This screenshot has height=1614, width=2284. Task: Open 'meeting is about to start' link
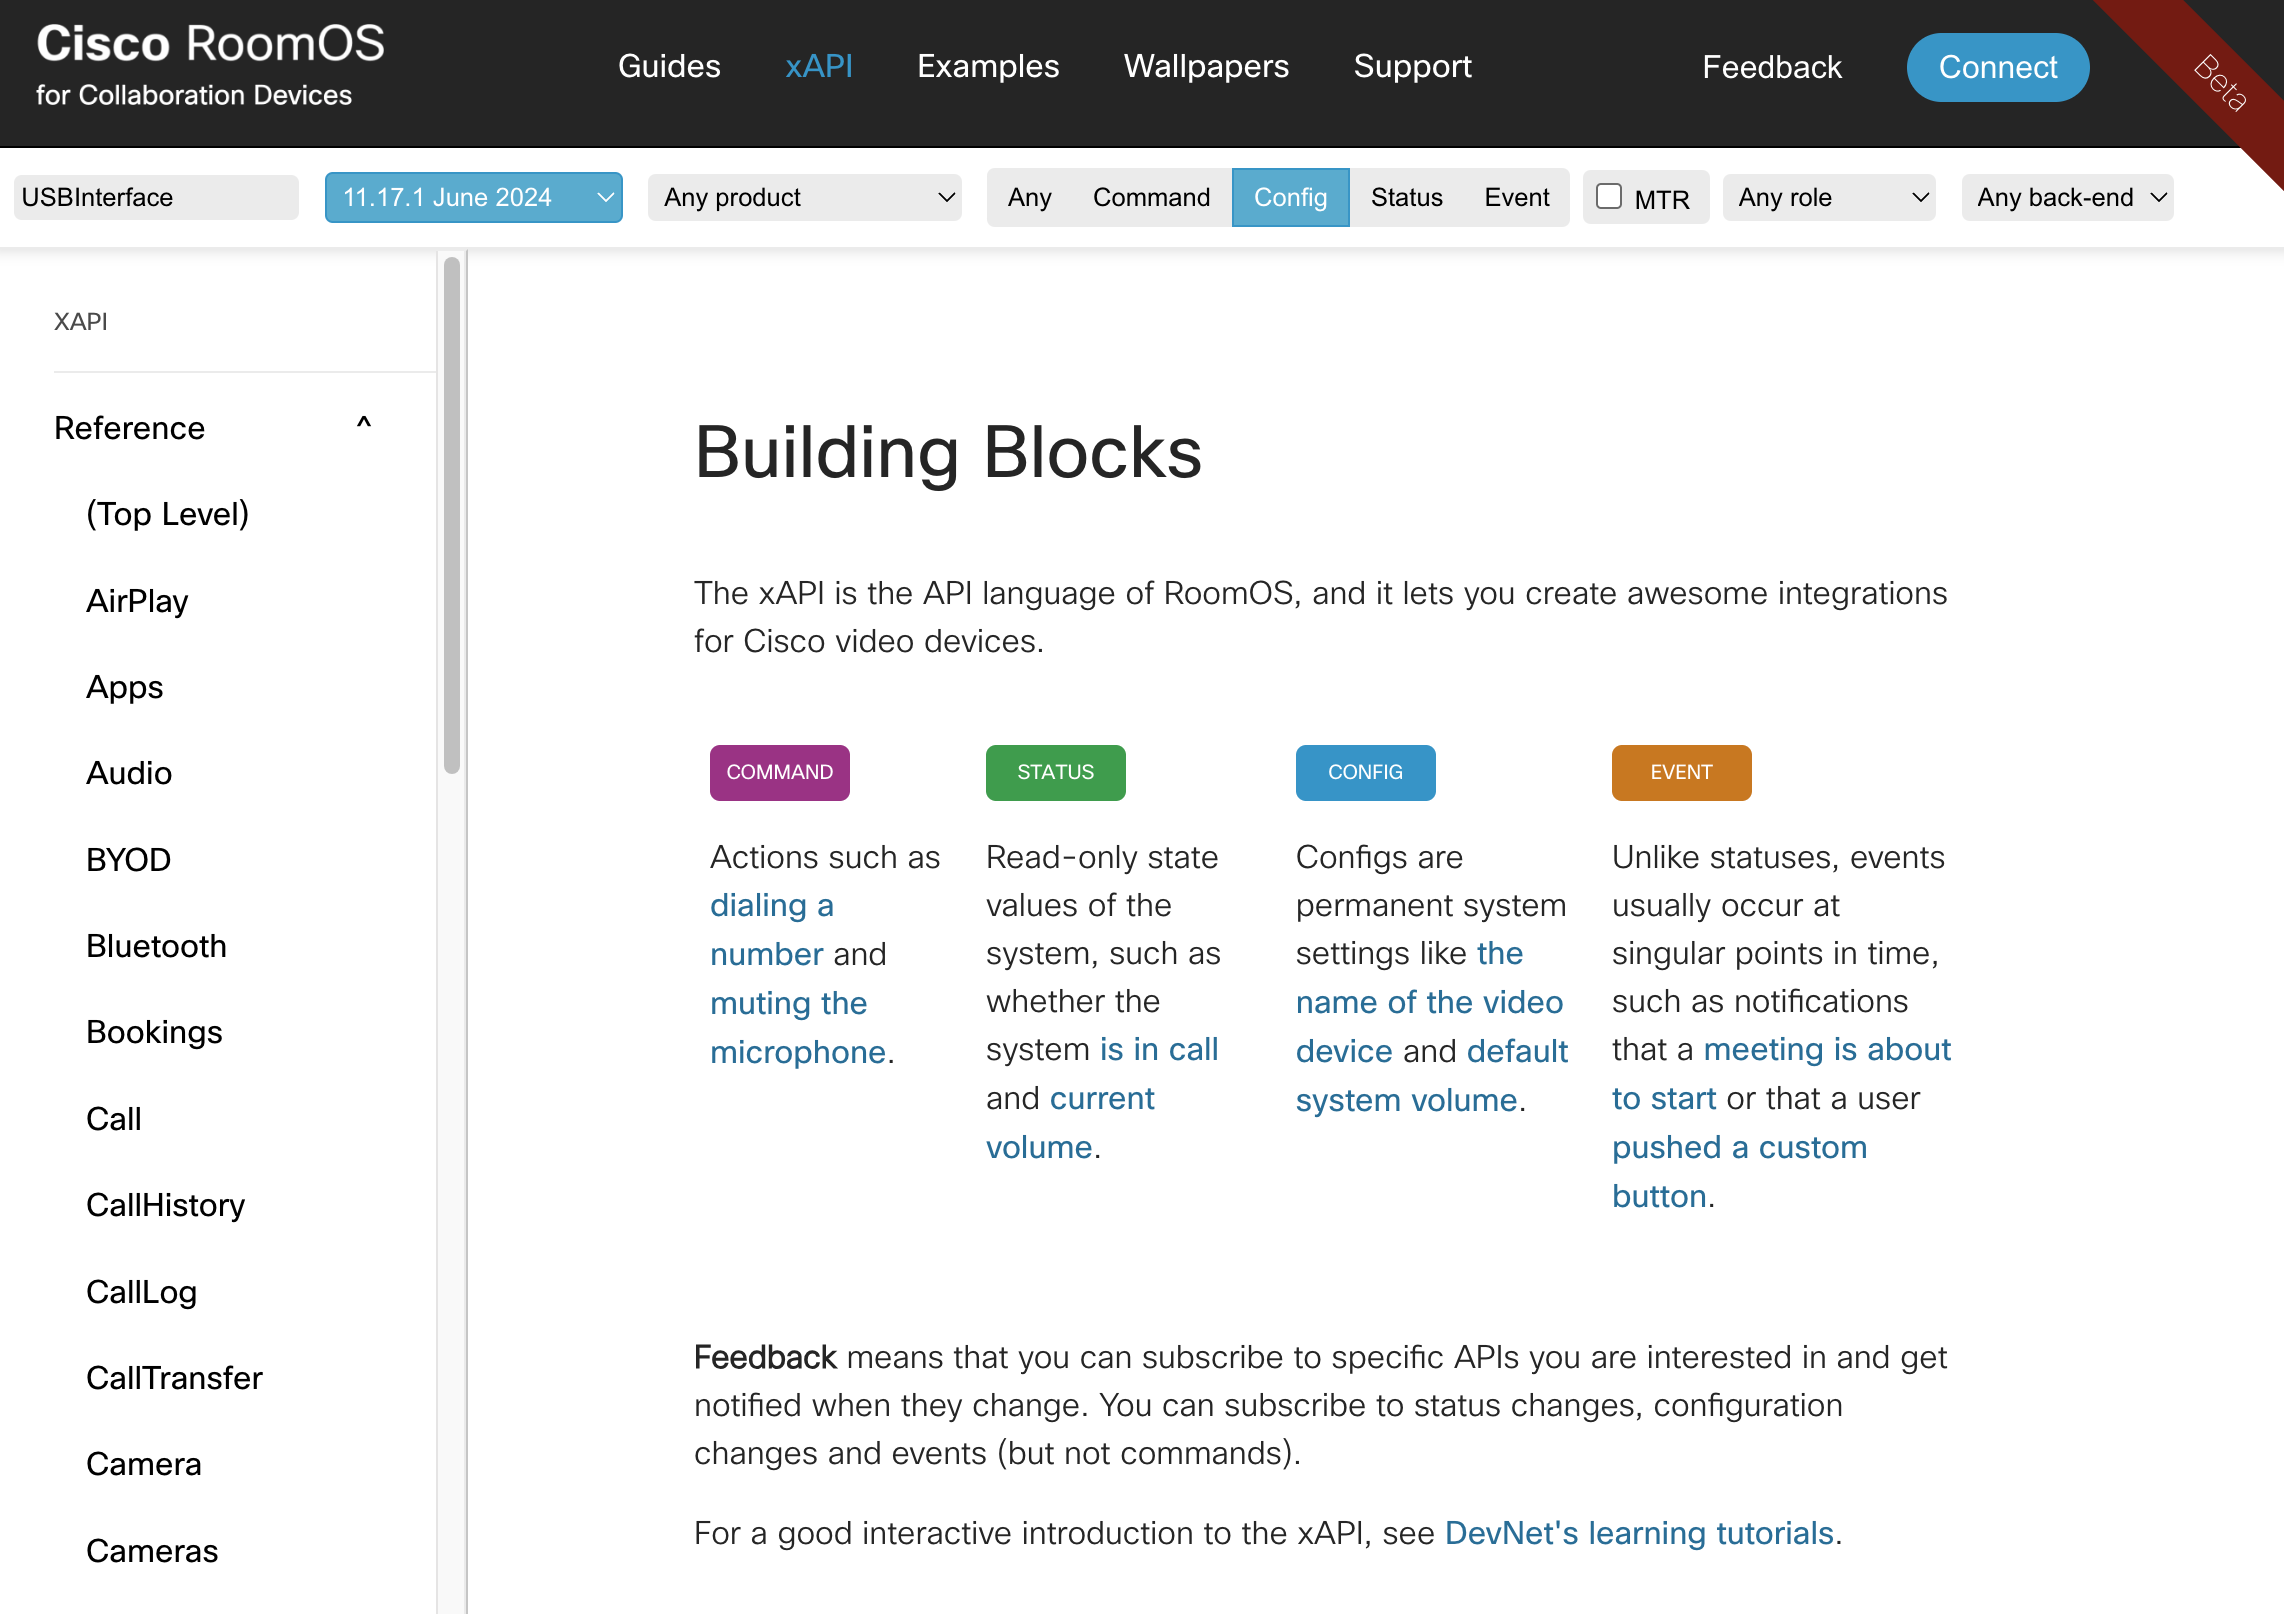(1781, 1073)
